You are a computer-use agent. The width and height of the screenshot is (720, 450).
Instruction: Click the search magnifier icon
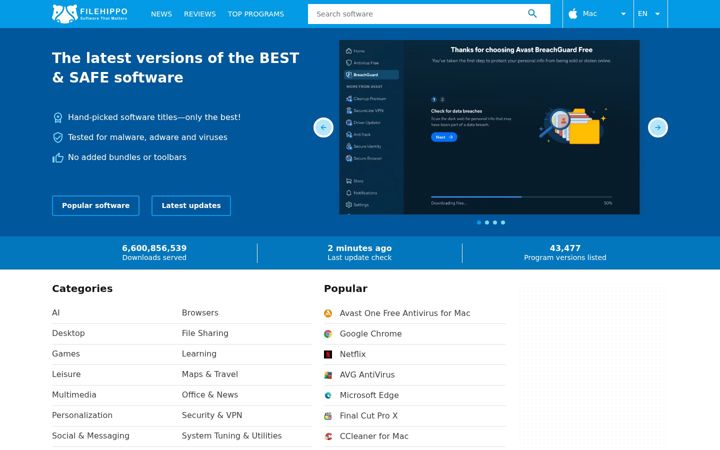pos(532,13)
